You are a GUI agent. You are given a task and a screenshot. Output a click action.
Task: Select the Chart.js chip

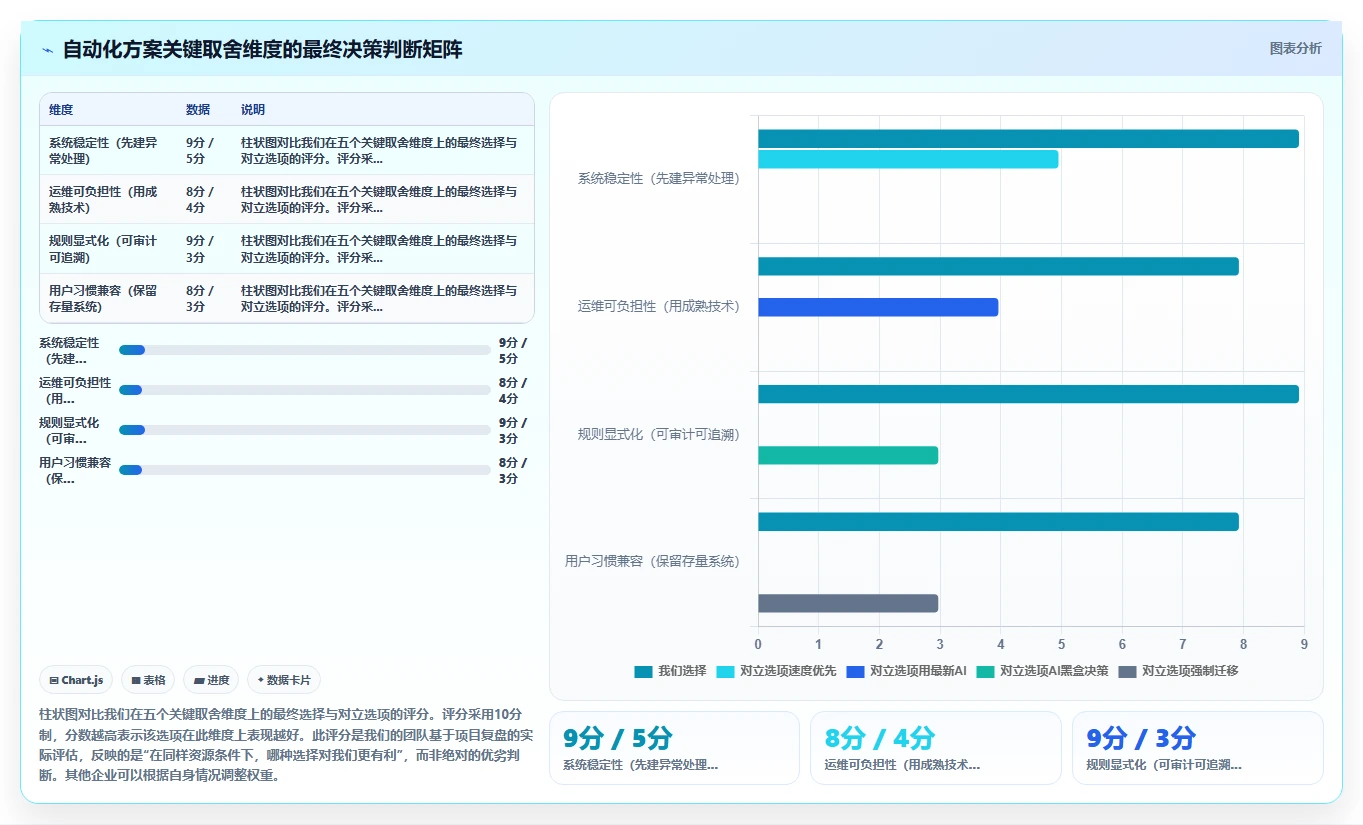click(x=77, y=680)
